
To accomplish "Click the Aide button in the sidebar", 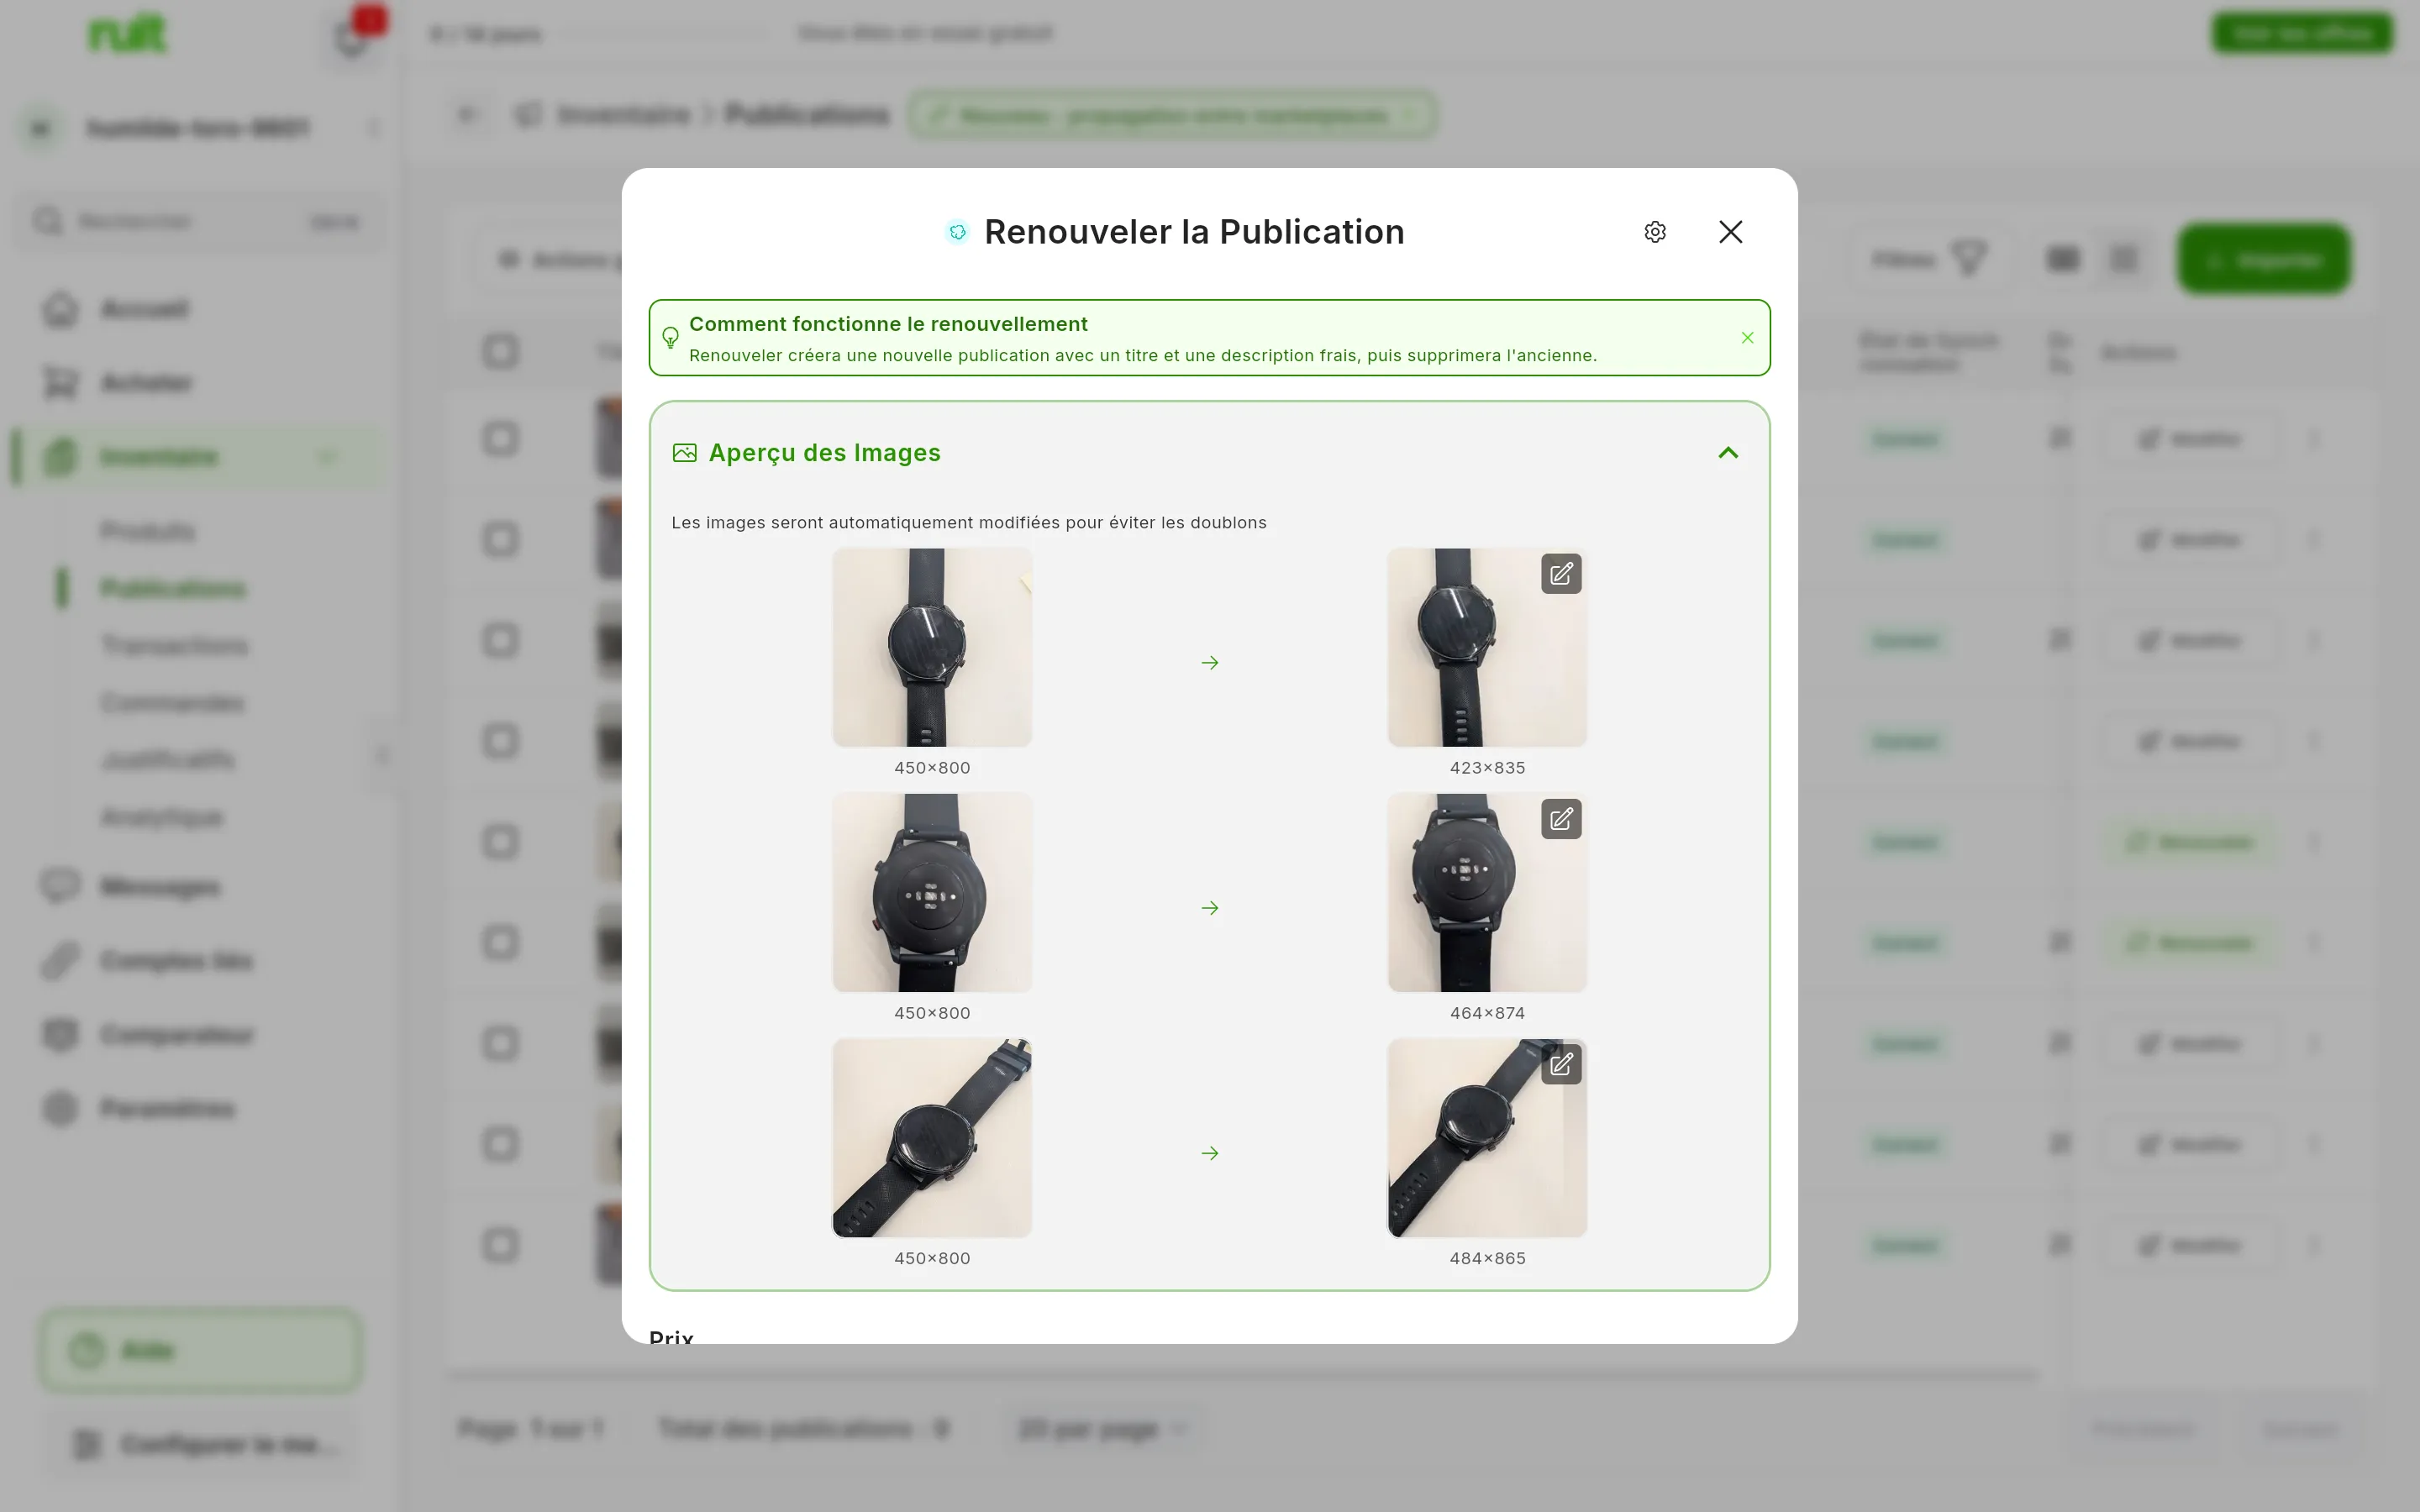I will pyautogui.click(x=200, y=1351).
